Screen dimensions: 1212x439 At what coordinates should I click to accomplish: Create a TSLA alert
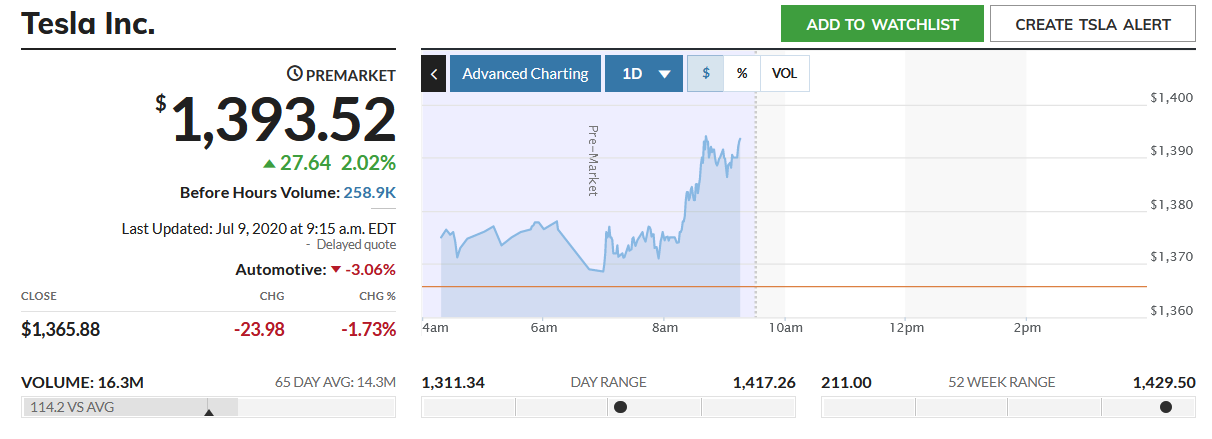click(x=1093, y=24)
